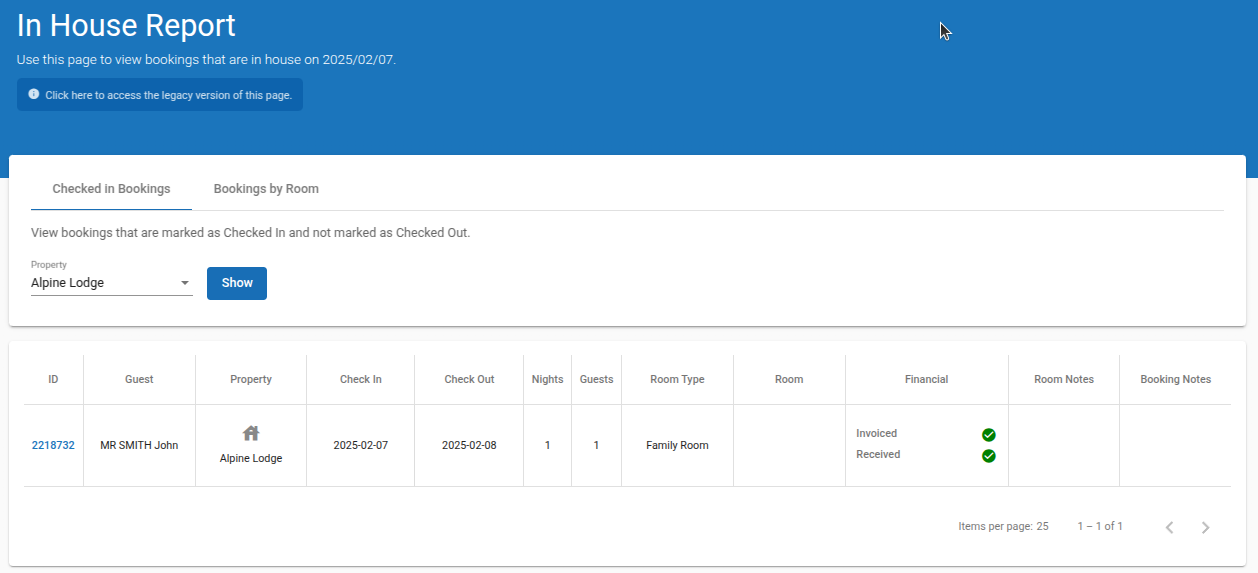
Task: Go to the previous page of results
Action: click(x=1169, y=527)
